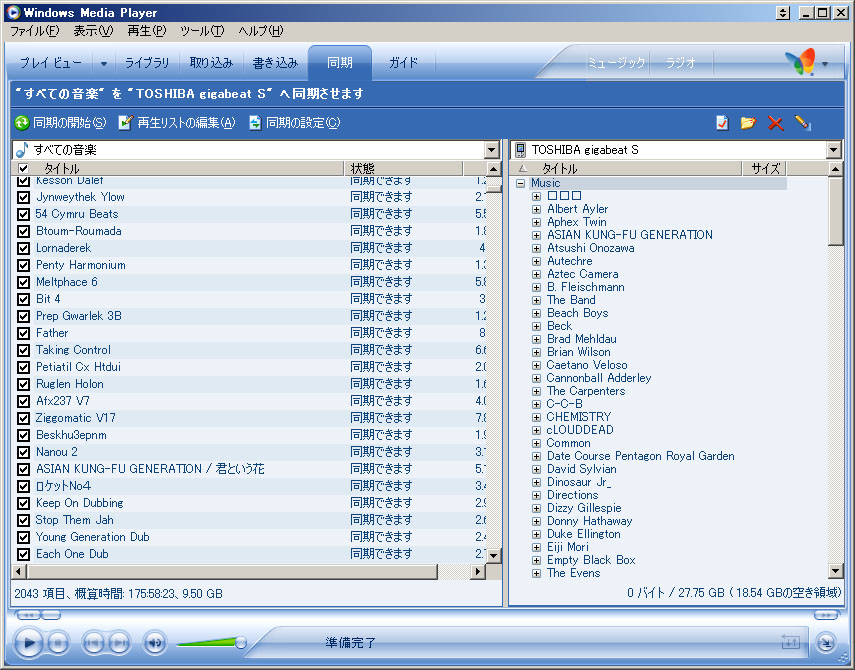The height and width of the screenshot is (670, 855).
Task: Select the track 'Stop Them Jah'
Action: point(75,520)
